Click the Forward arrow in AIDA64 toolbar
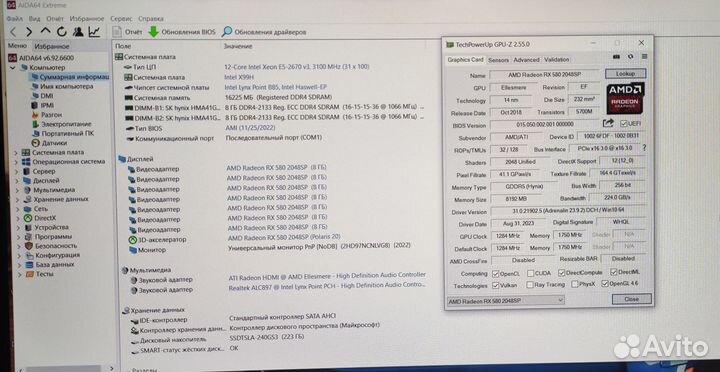The image size is (720, 372). click(29, 32)
